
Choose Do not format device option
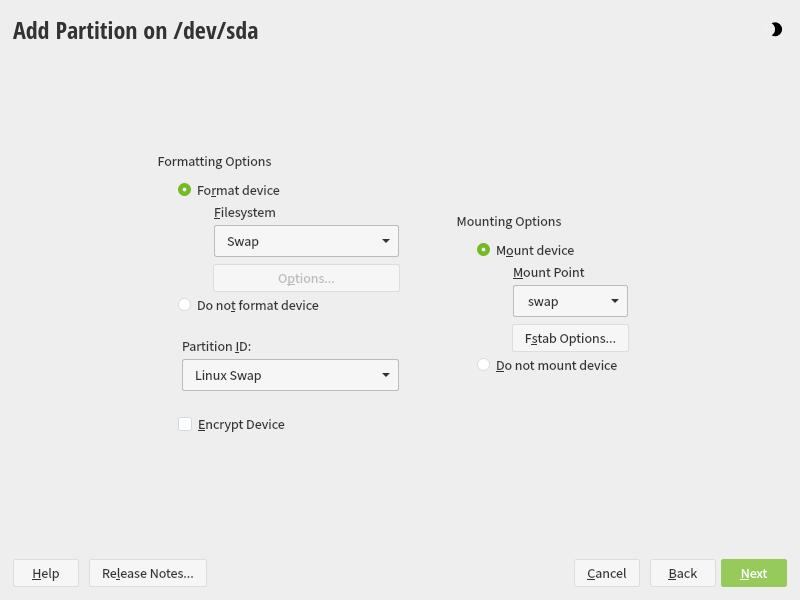coord(185,305)
